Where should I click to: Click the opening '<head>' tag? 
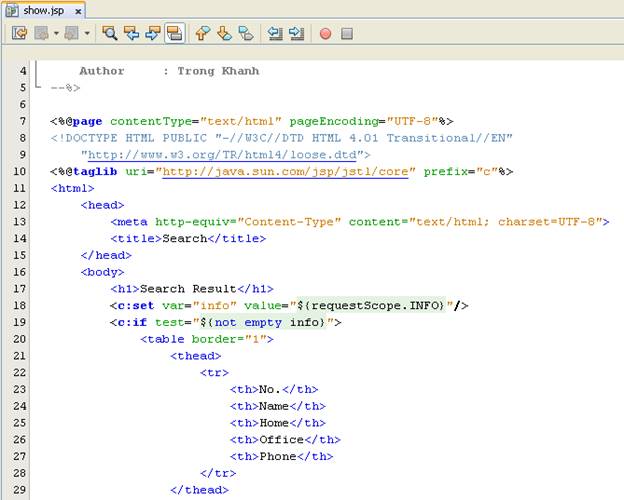click(x=102, y=205)
